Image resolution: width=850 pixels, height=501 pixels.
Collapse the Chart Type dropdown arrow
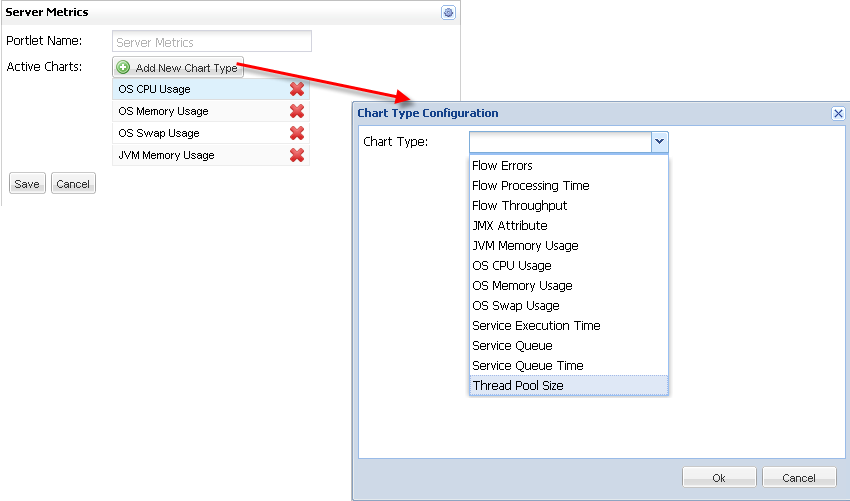659,142
